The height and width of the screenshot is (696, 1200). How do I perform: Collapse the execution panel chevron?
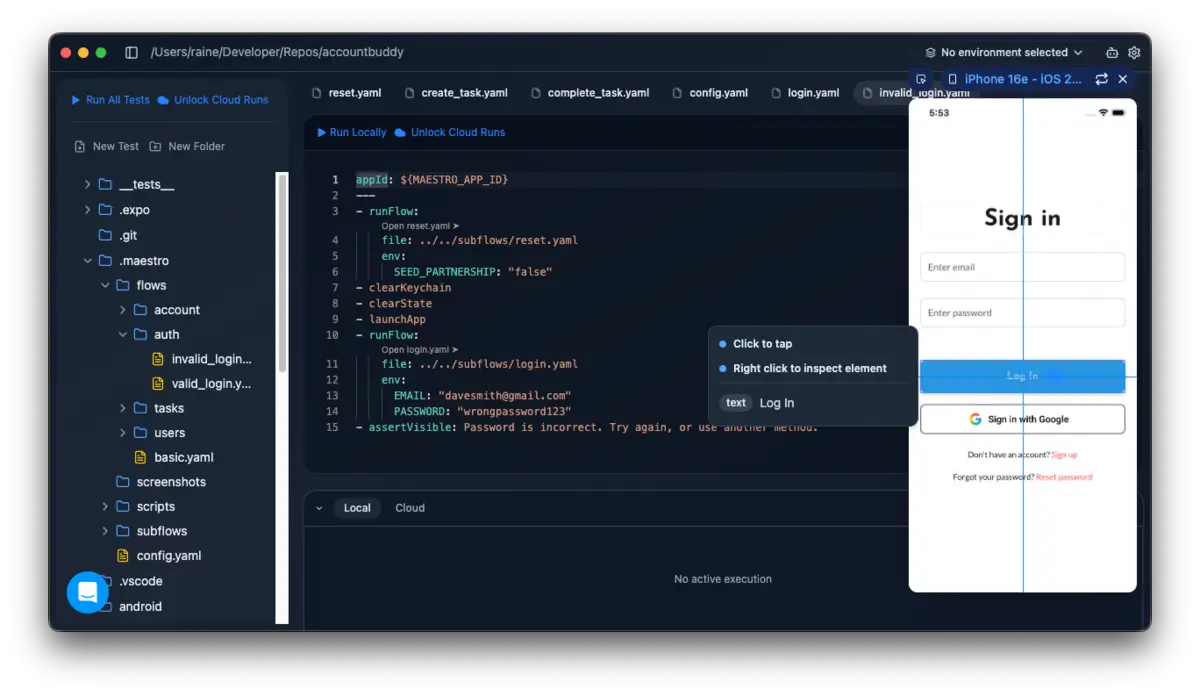point(319,508)
